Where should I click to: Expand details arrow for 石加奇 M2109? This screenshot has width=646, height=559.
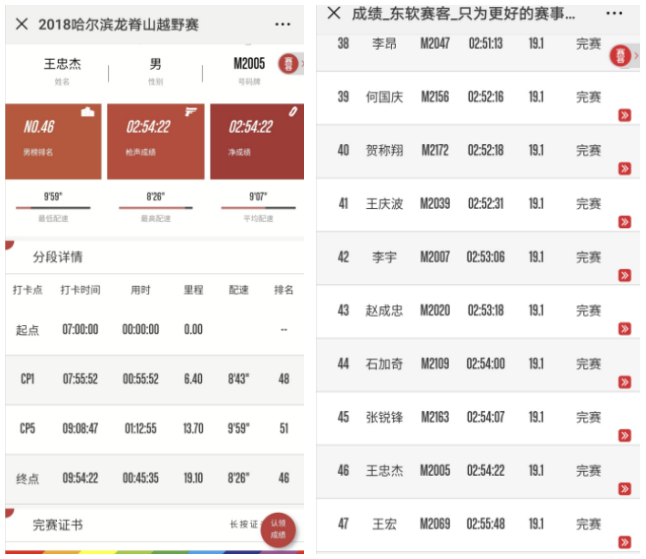pyautogui.click(x=625, y=382)
